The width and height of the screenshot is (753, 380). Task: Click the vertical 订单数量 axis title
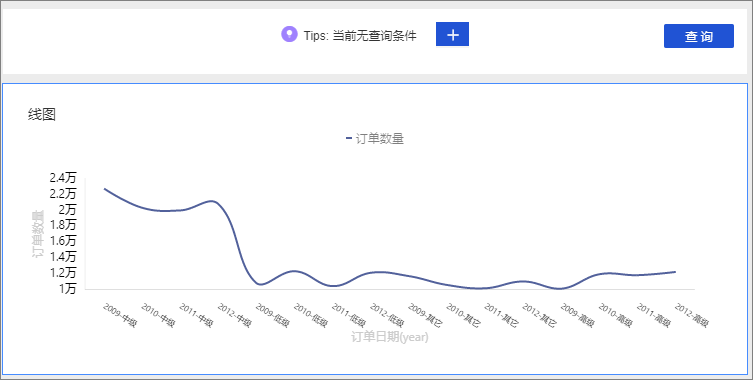click(38, 233)
